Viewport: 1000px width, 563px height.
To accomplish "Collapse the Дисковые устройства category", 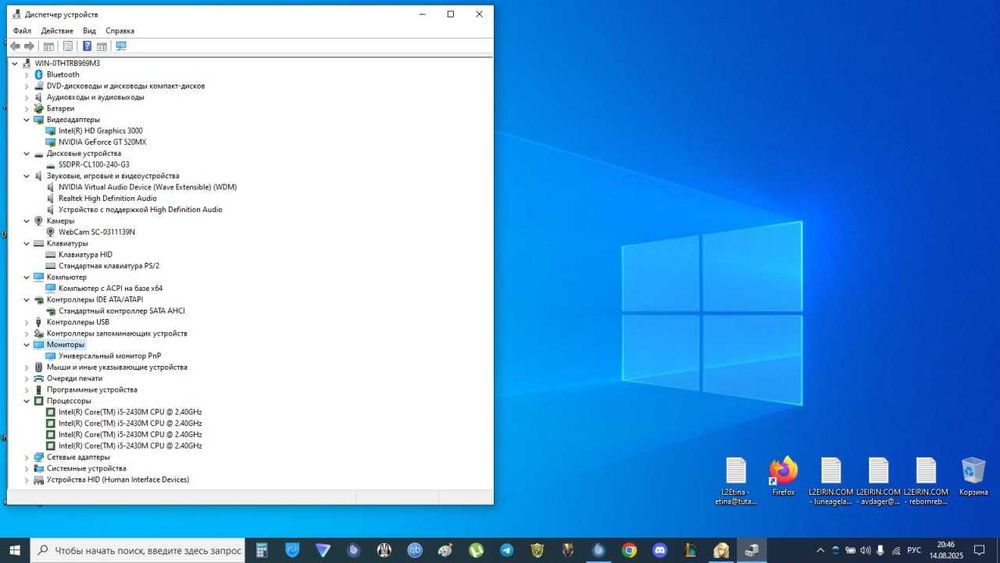I will point(27,154).
